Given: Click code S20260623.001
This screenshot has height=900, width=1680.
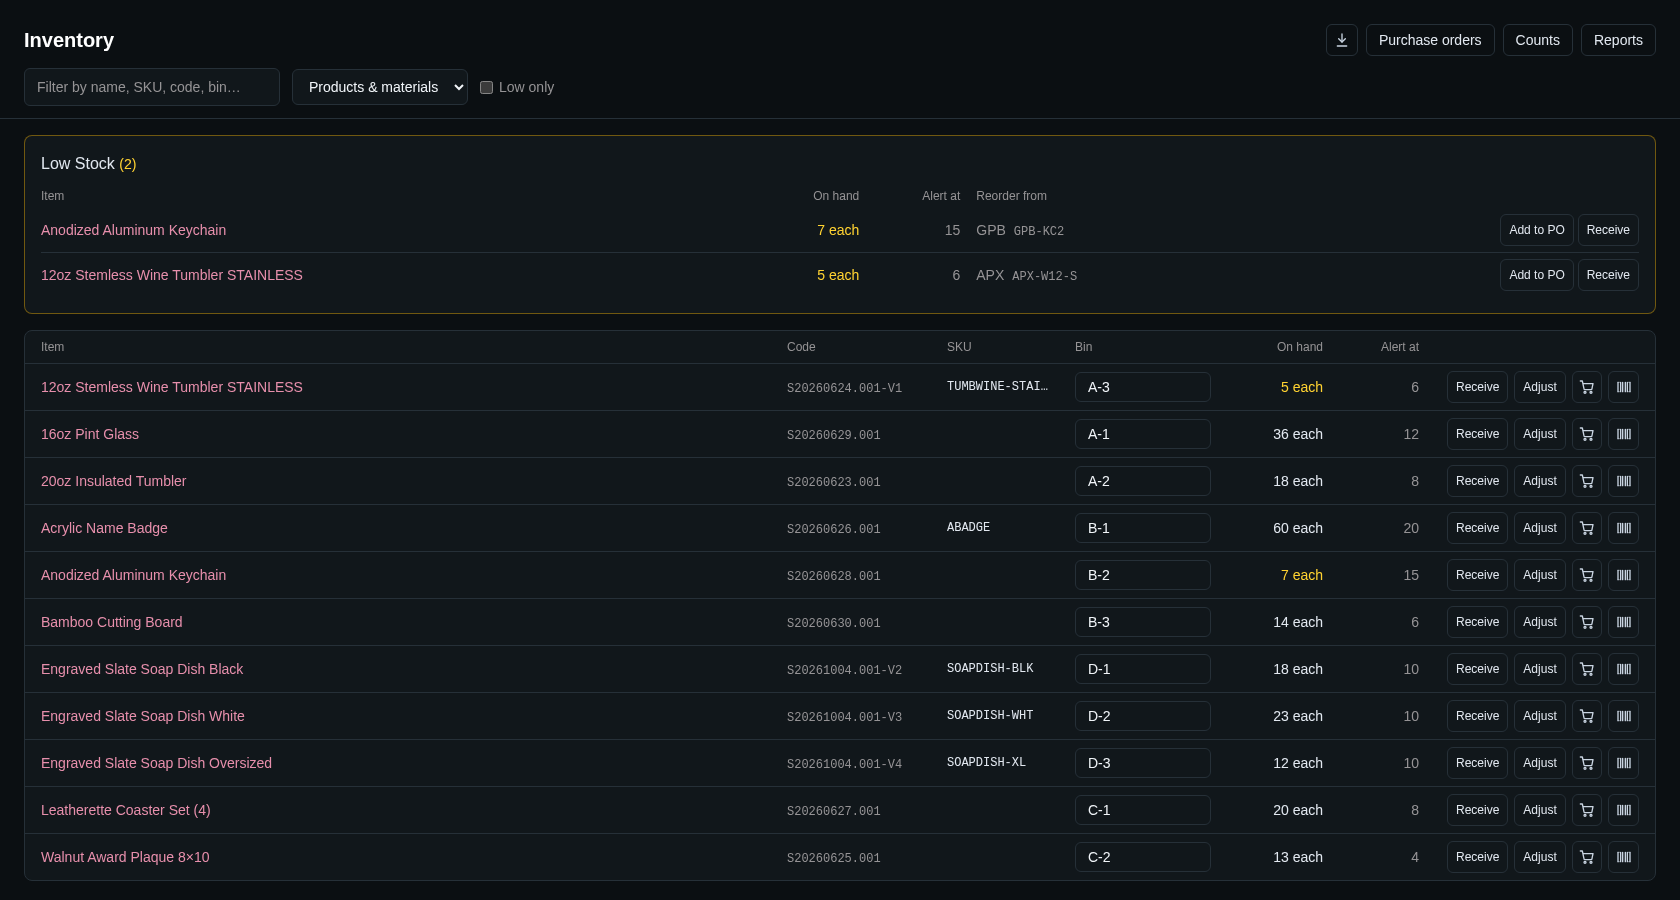Looking at the screenshot, I should [834, 482].
